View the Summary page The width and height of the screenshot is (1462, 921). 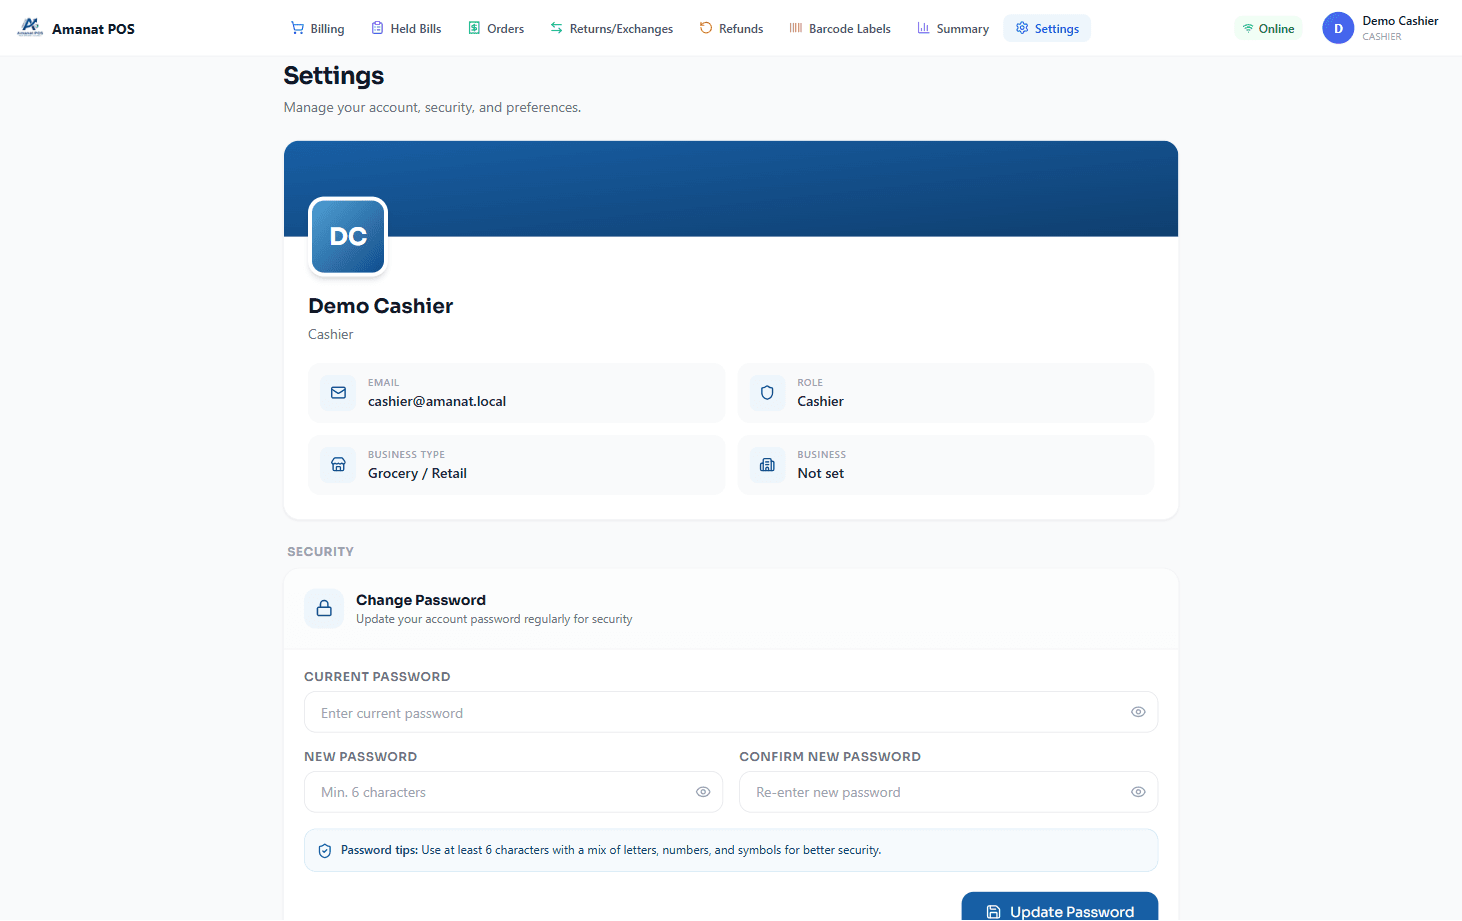pyautogui.click(x=953, y=28)
